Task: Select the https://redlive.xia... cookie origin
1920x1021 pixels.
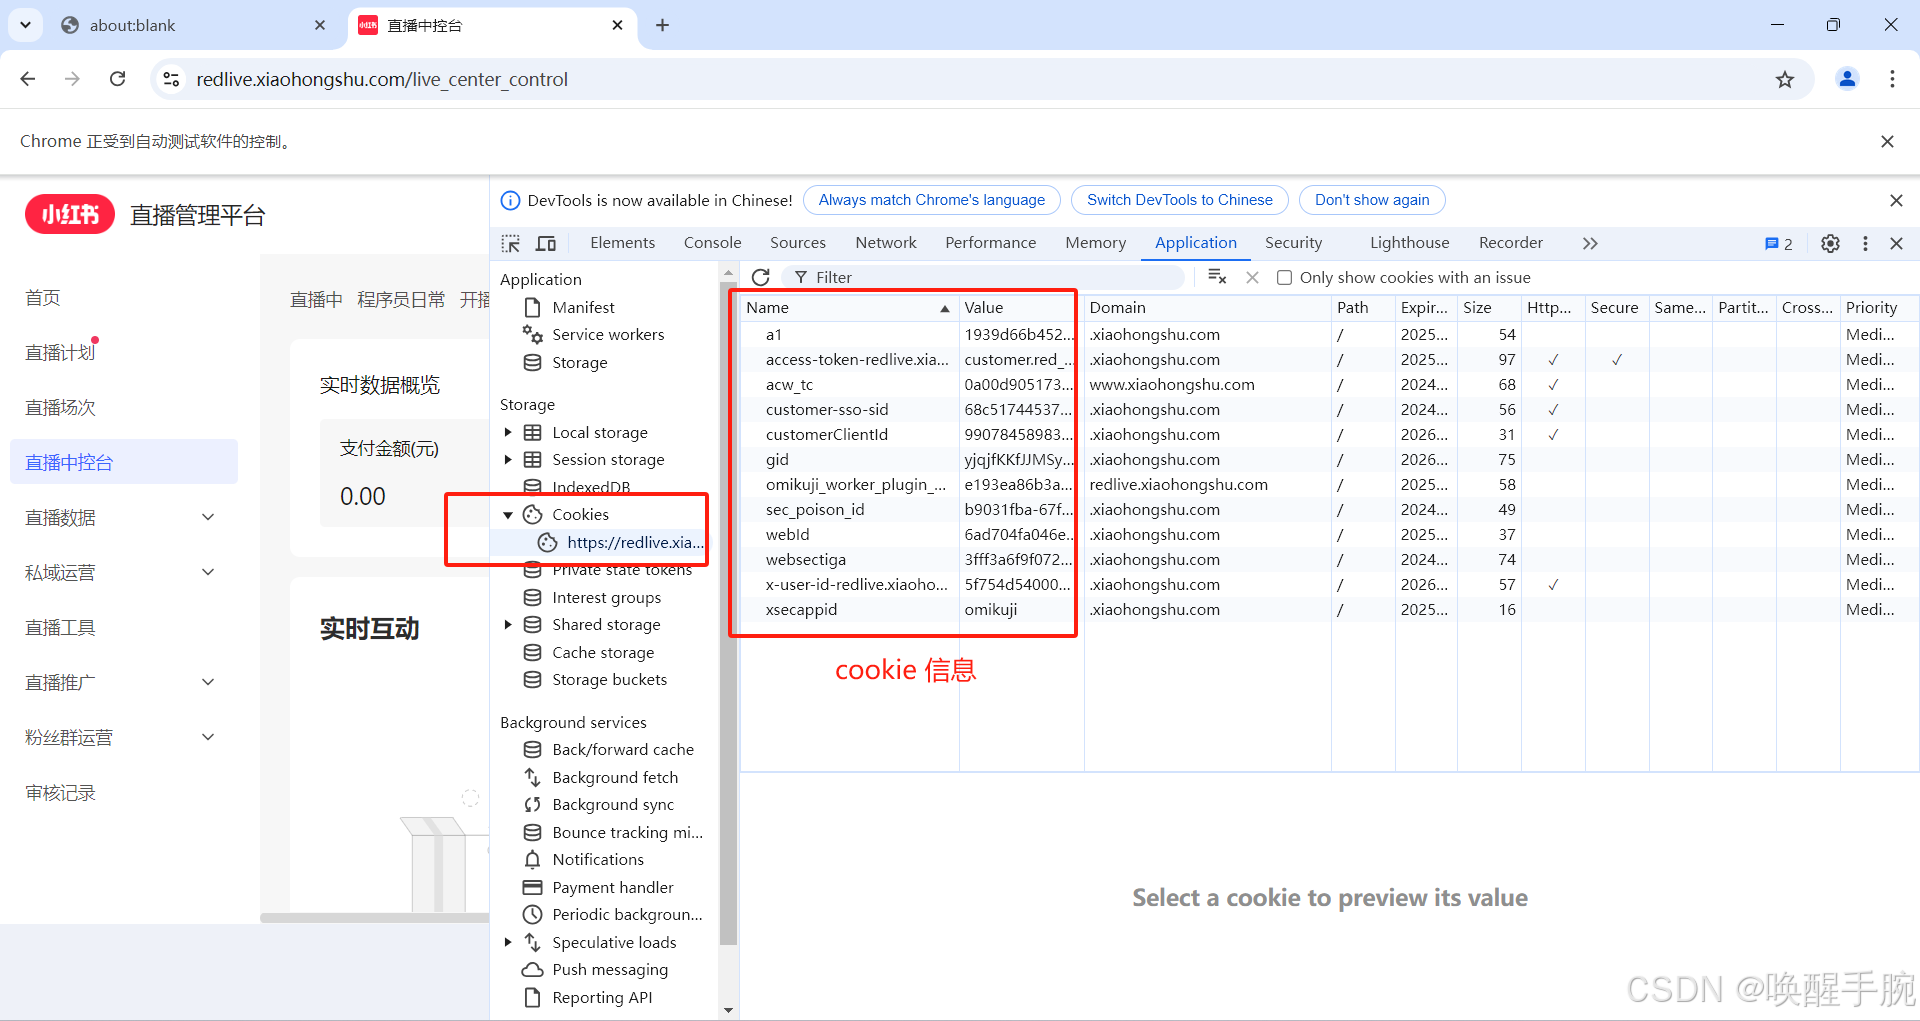Action: pos(635,542)
